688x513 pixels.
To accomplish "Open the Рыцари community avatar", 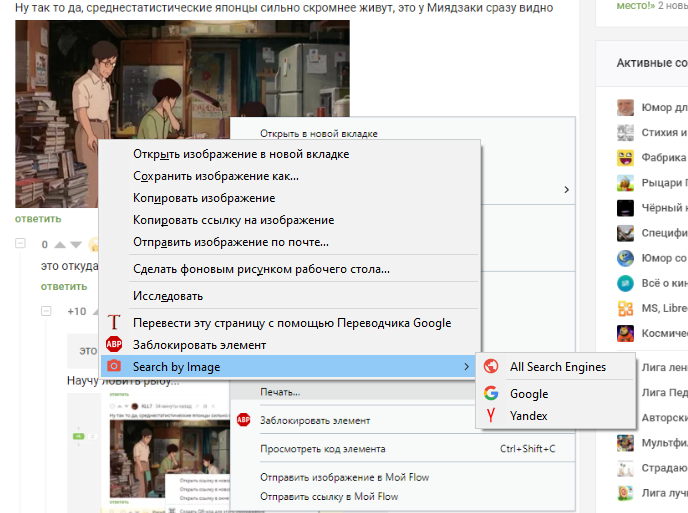I will (x=625, y=183).
